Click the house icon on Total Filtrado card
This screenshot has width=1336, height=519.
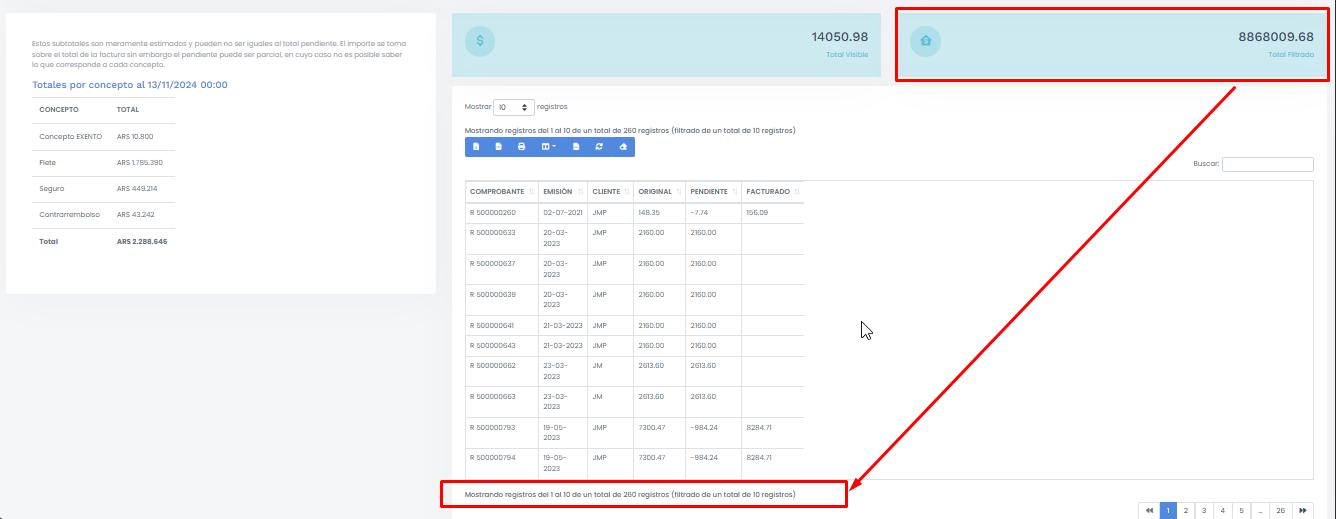pos(926,41)
